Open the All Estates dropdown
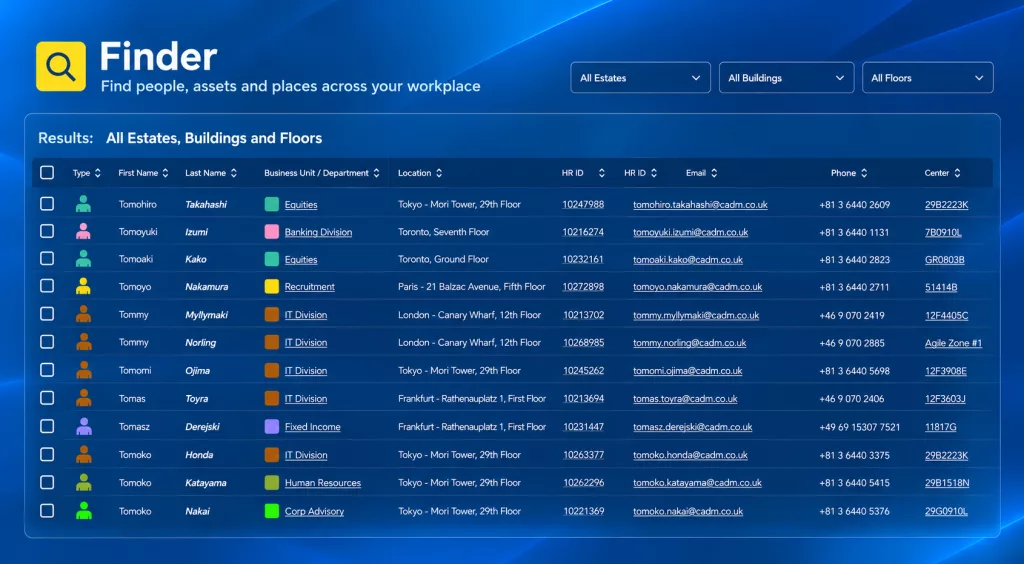 [640, 78]
